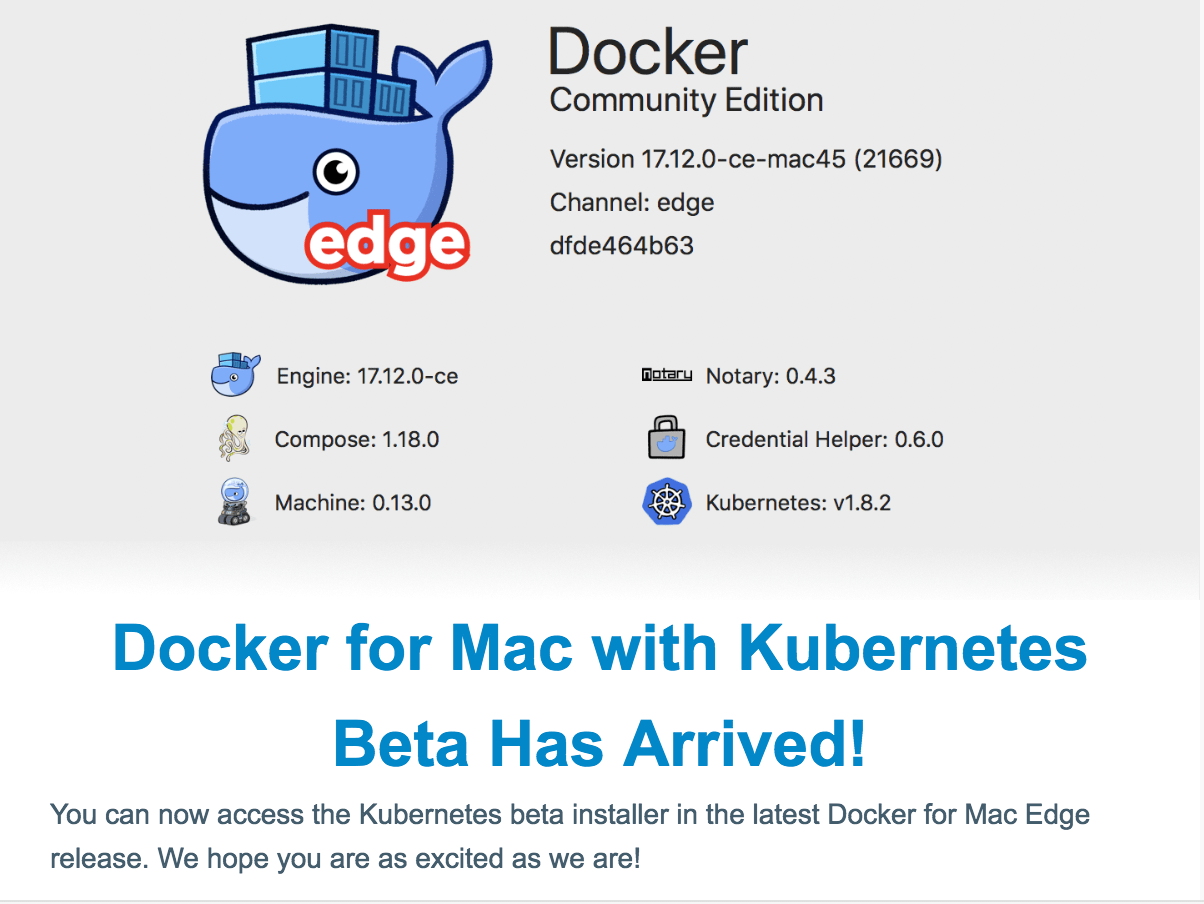Click the Engine: 17.12.0-ce label
The height and width of the screenshot is (904, 1204).
(x=367, y=377)
